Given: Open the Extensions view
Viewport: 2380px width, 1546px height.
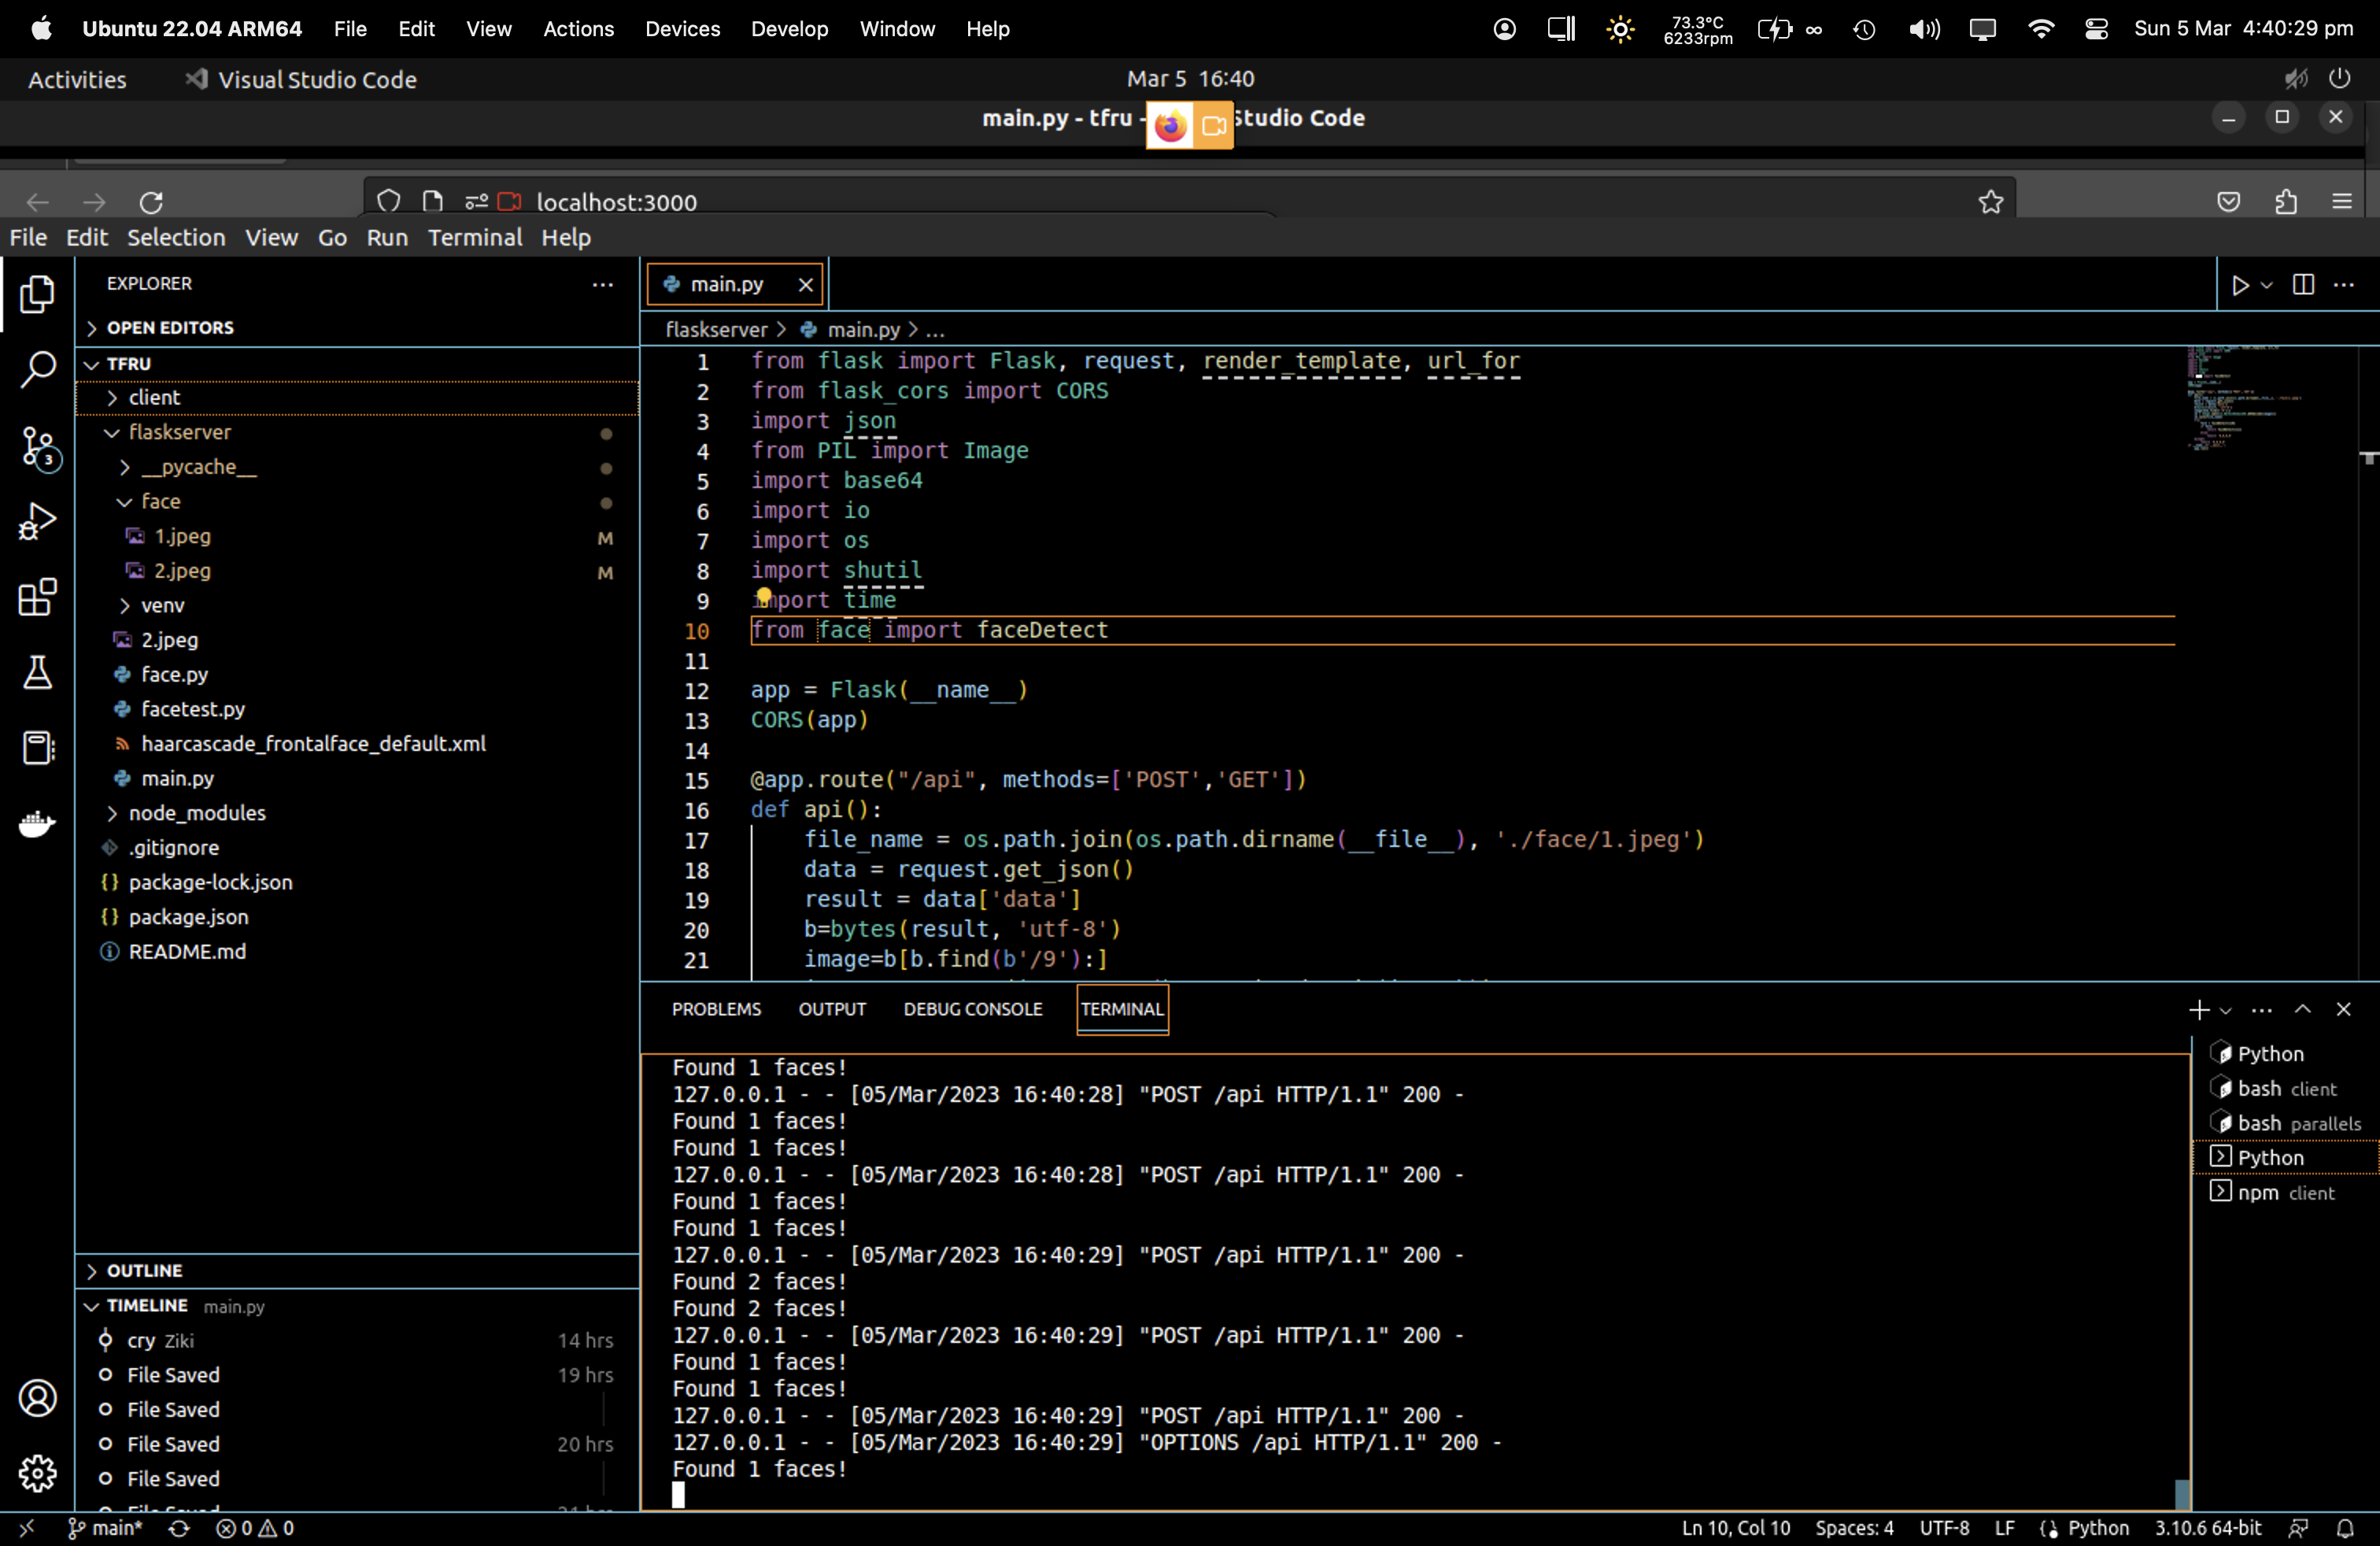Looking at the screenshot, I should (38, 597).
